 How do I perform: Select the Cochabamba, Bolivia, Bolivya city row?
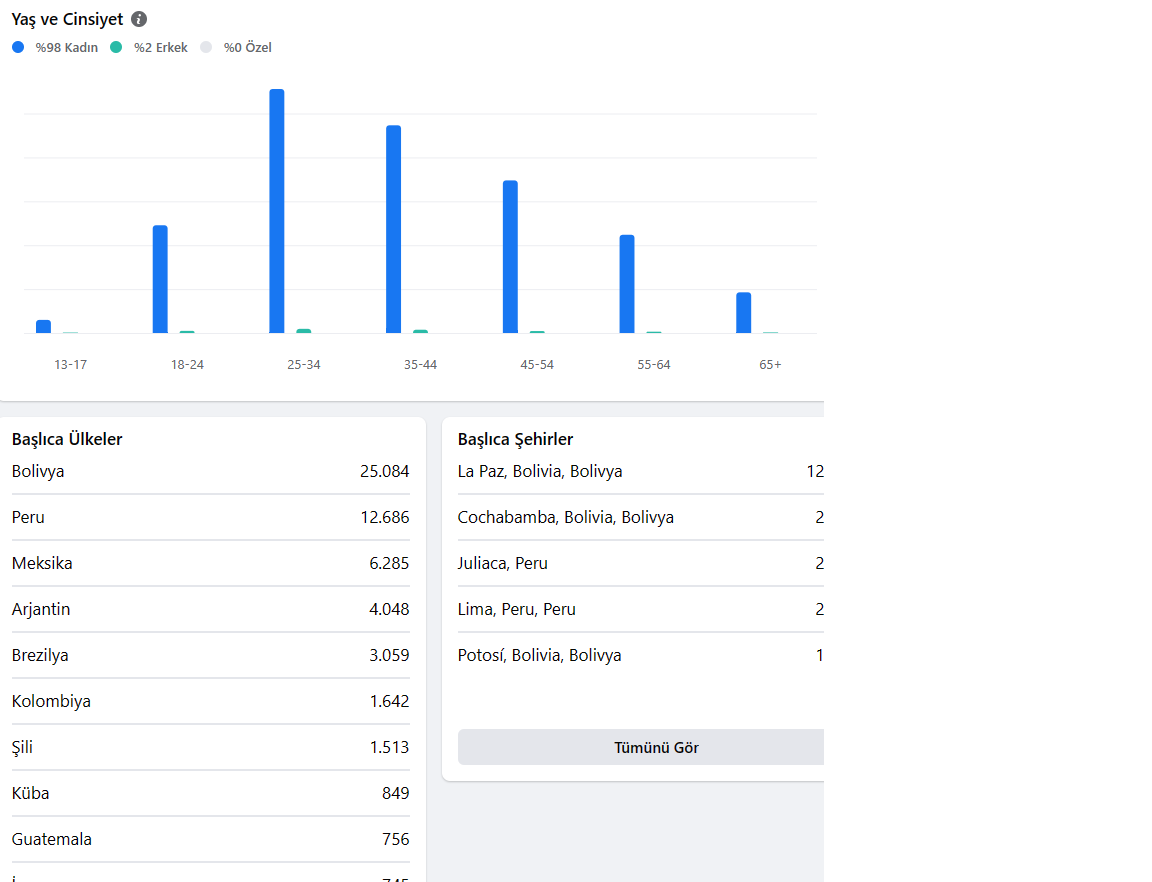[x=641, y=517]
